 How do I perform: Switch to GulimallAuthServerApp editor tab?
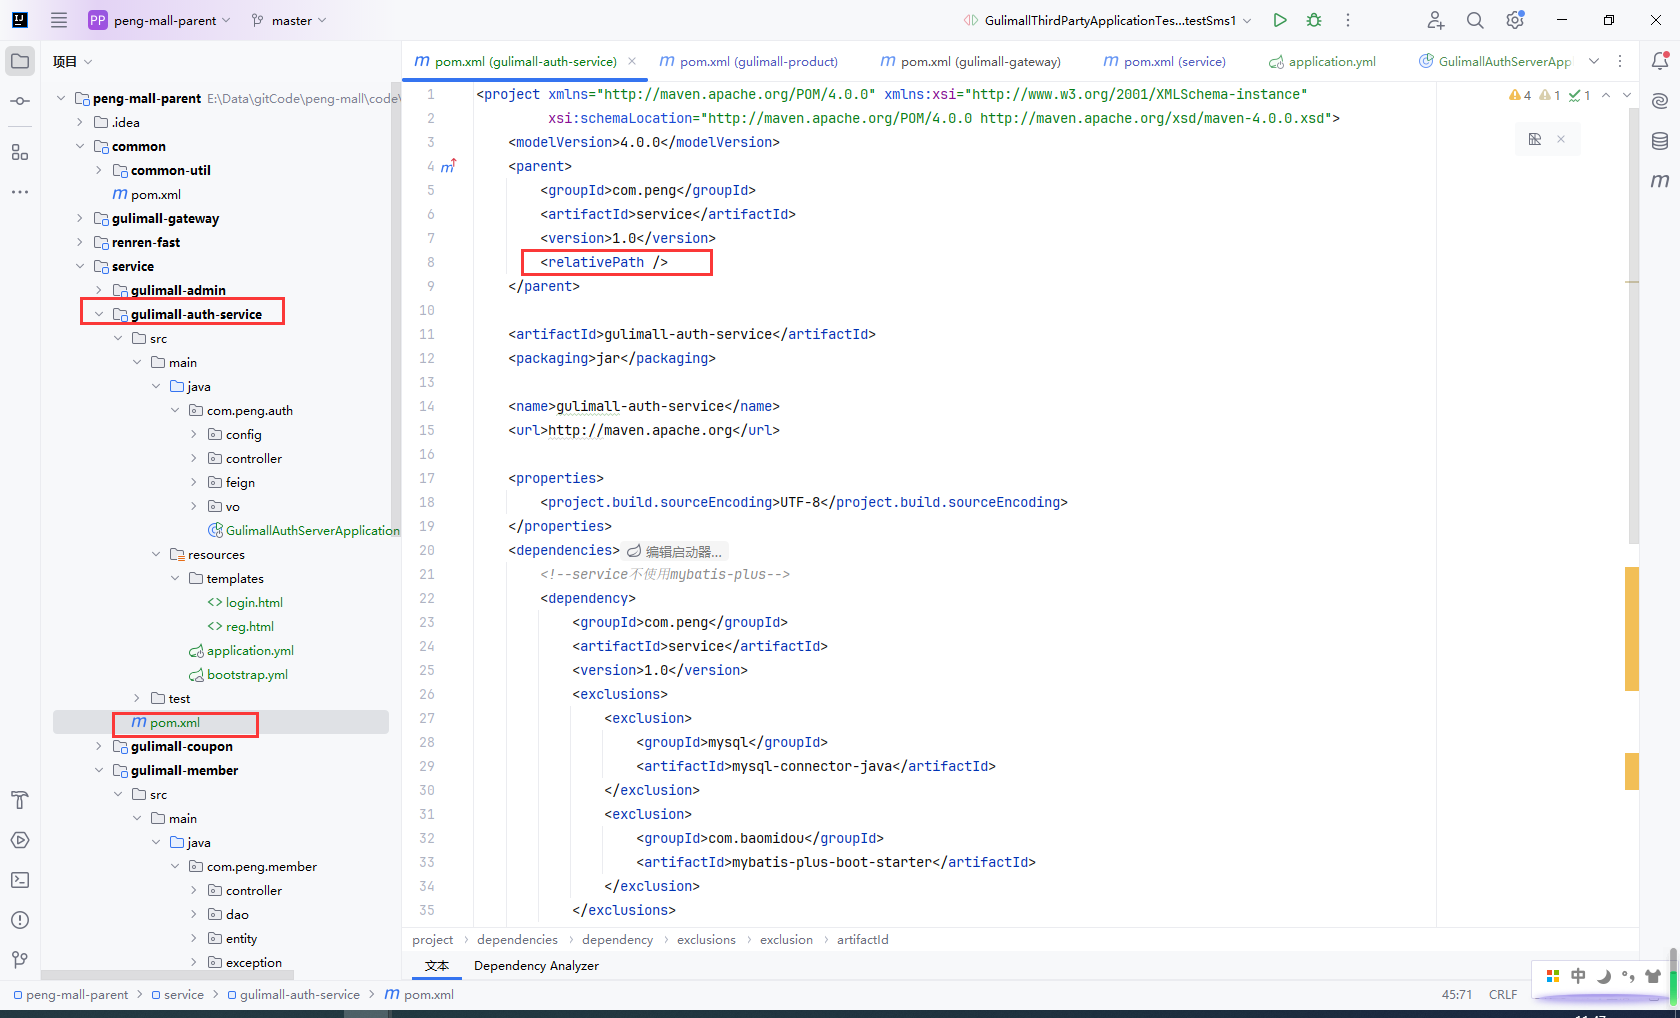coord(1495,61)
